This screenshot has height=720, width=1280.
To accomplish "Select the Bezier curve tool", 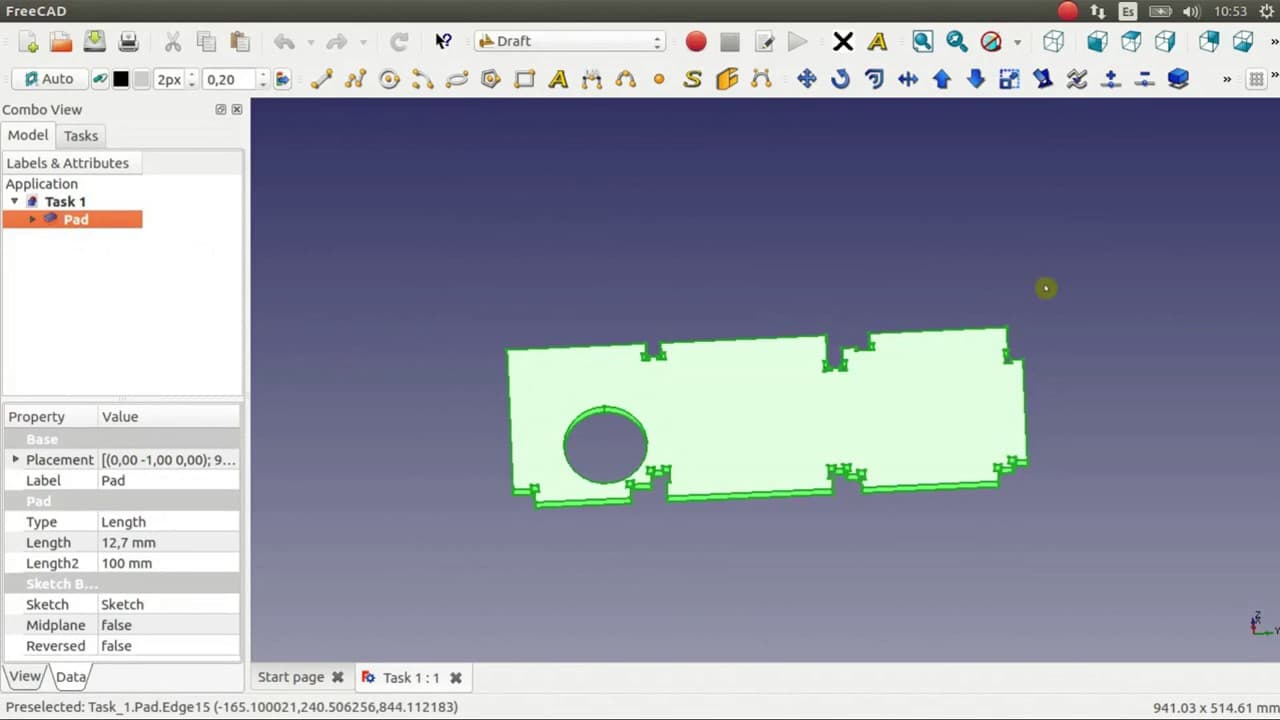I will [x=761, y=79].
